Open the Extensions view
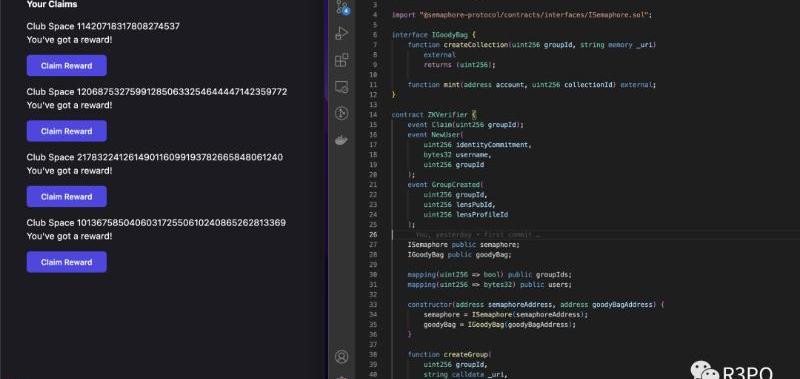The image size is (800, 379). pos(341,60)
